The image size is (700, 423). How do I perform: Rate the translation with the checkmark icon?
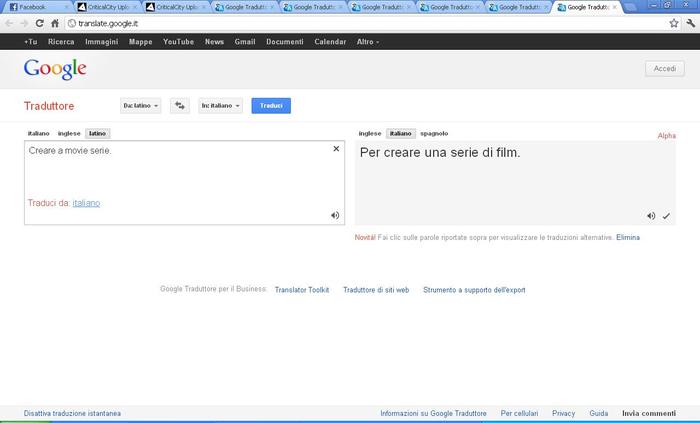(x=666, y=216)
